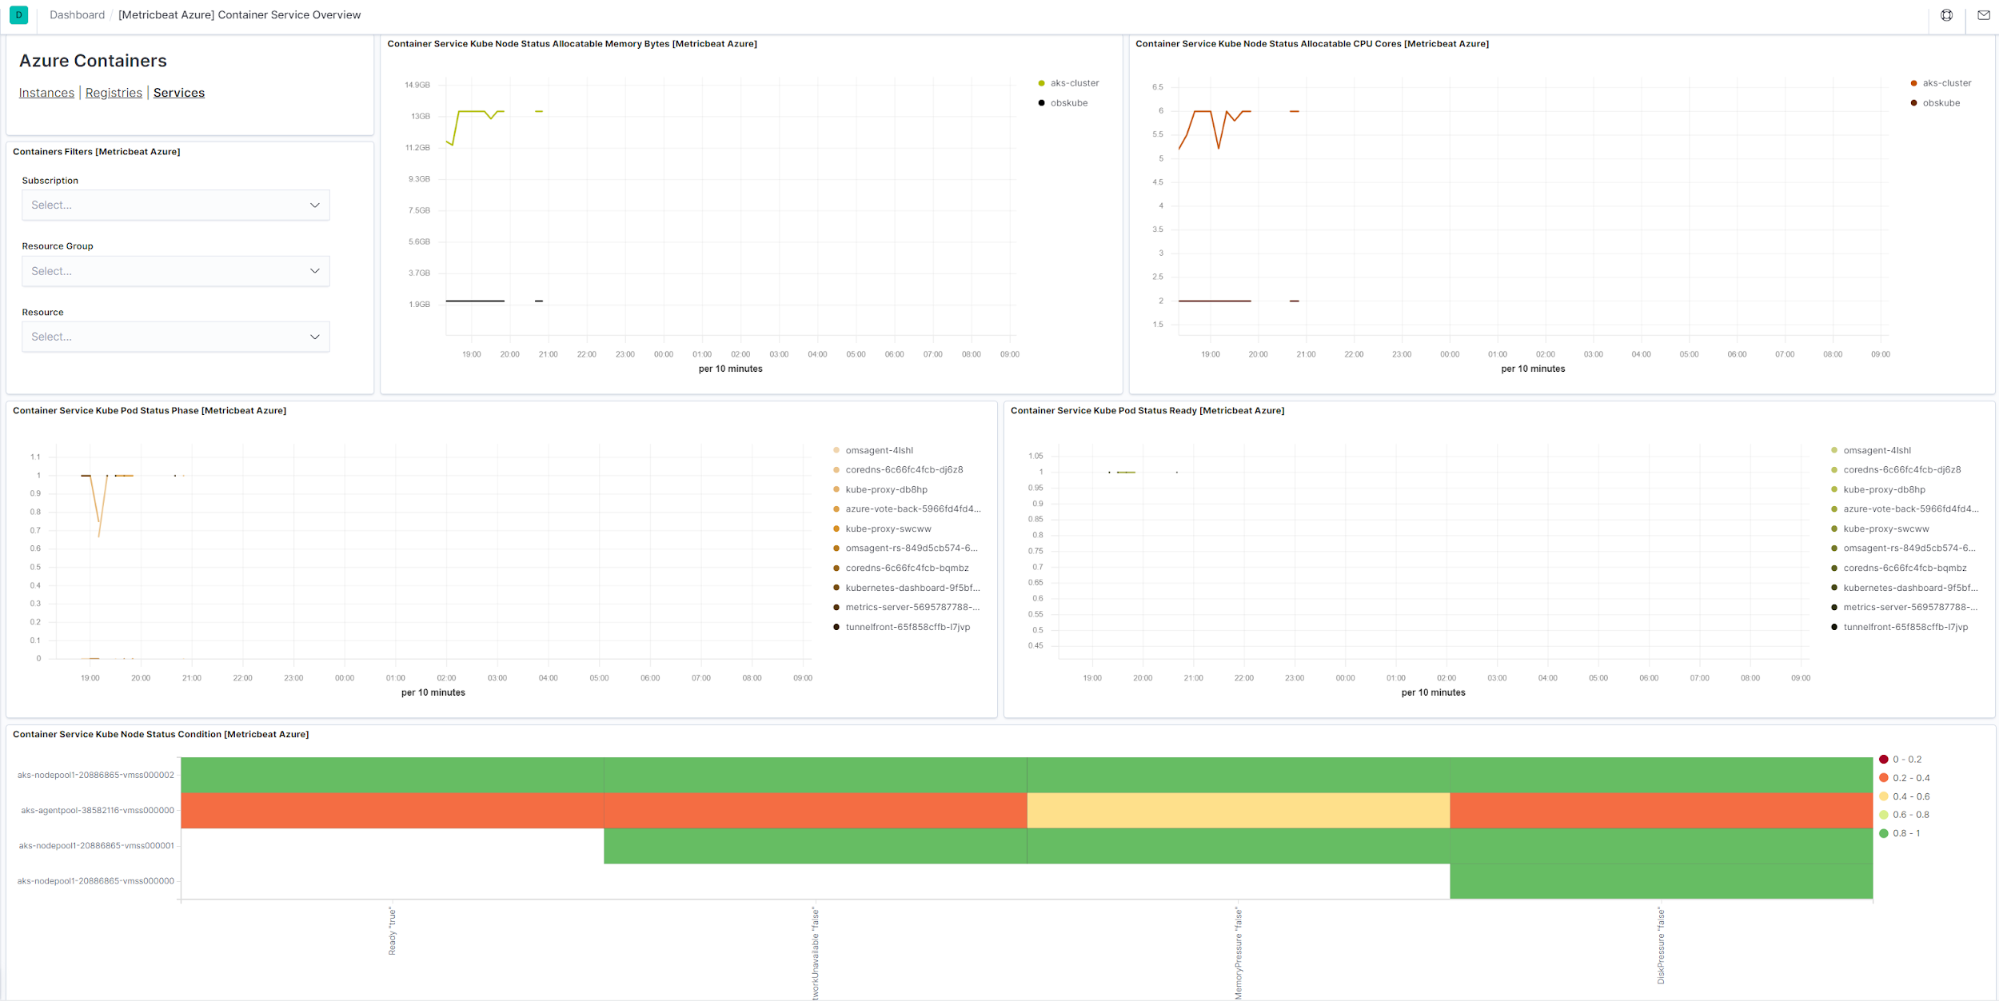1999x1003 pixels.
Task: Select metrics-server entry in Pod Status Ready legend
Action: click(1905, 607)
